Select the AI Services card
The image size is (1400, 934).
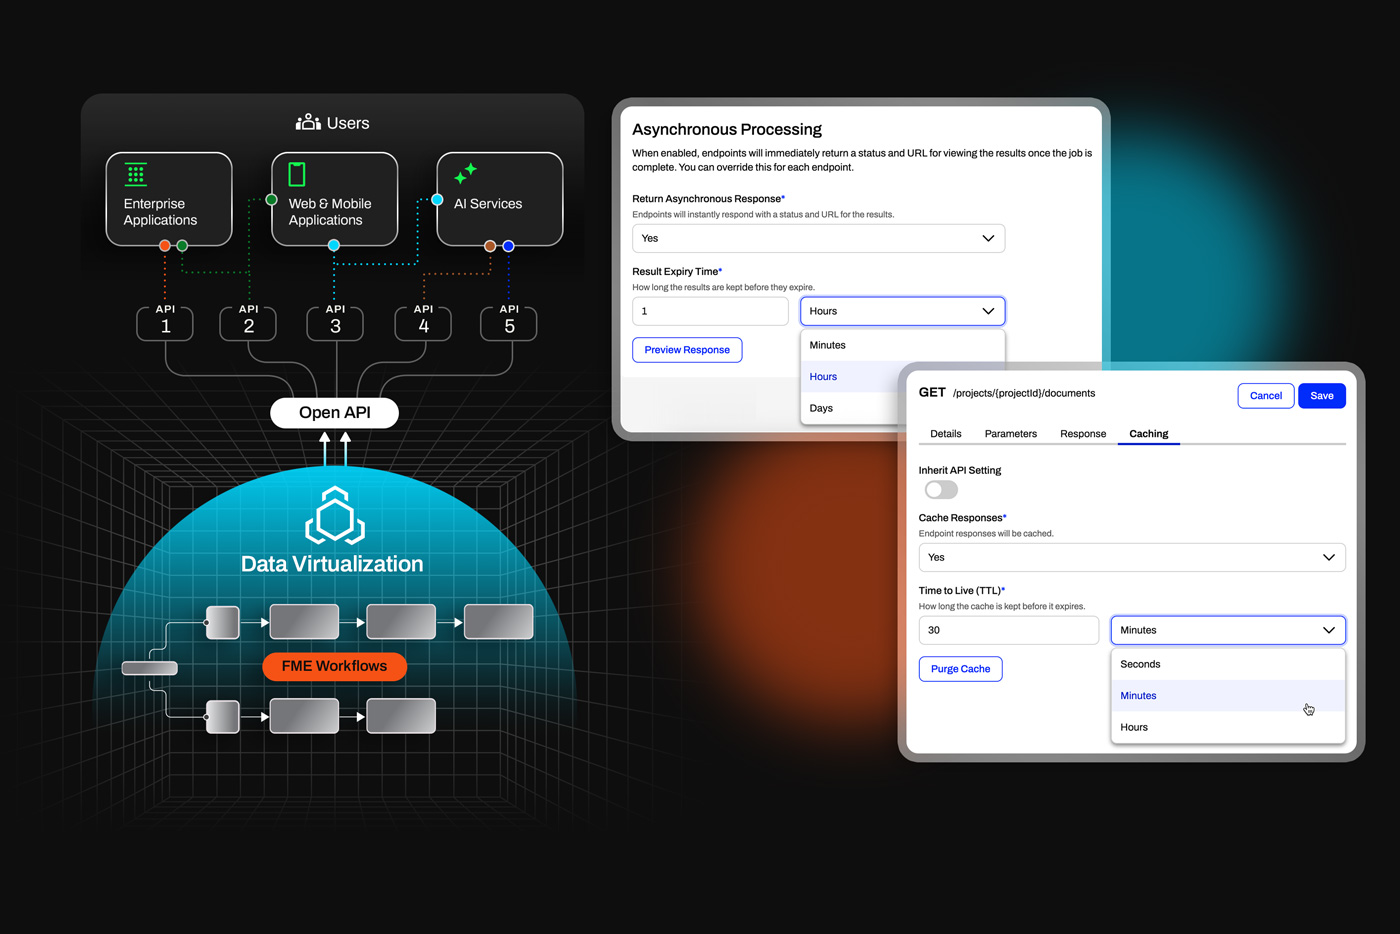pos(500,199)
